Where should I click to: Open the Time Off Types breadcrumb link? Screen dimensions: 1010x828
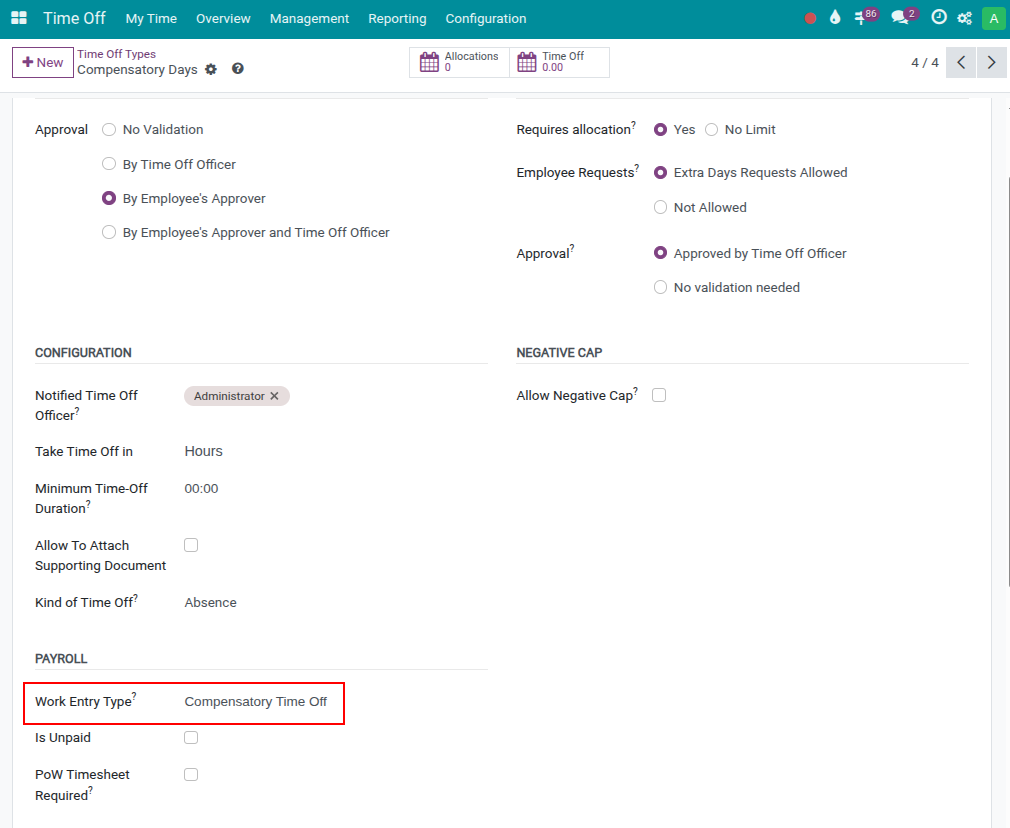117,54
